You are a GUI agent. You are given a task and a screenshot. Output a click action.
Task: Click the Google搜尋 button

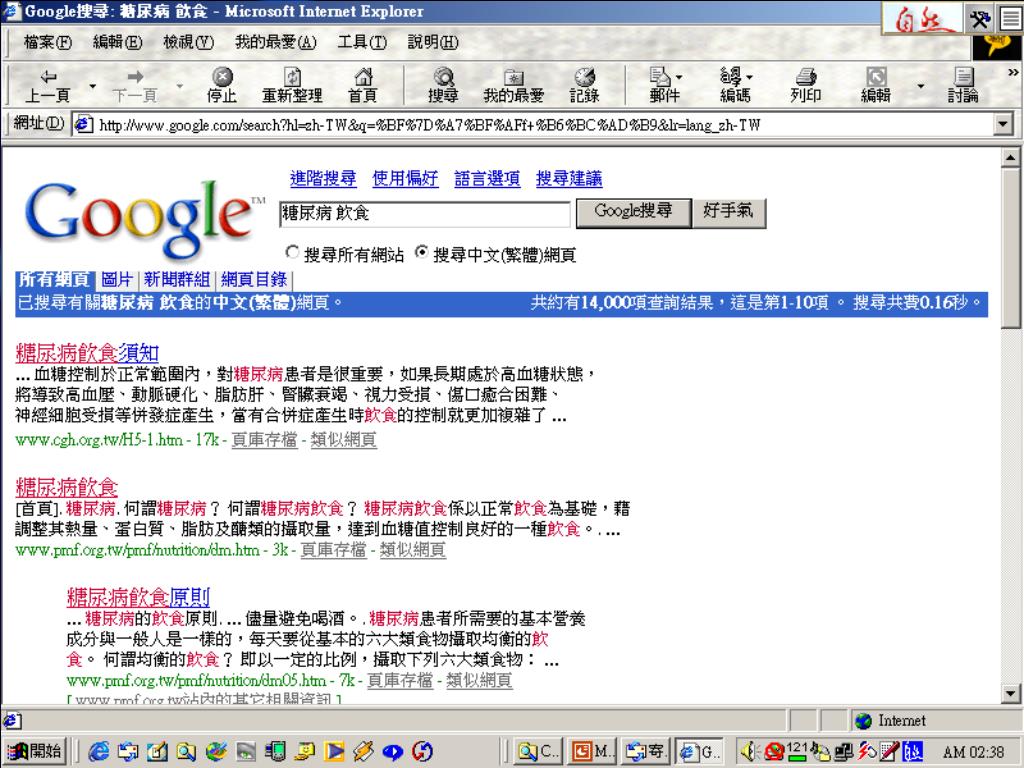(x=633, y=212)
